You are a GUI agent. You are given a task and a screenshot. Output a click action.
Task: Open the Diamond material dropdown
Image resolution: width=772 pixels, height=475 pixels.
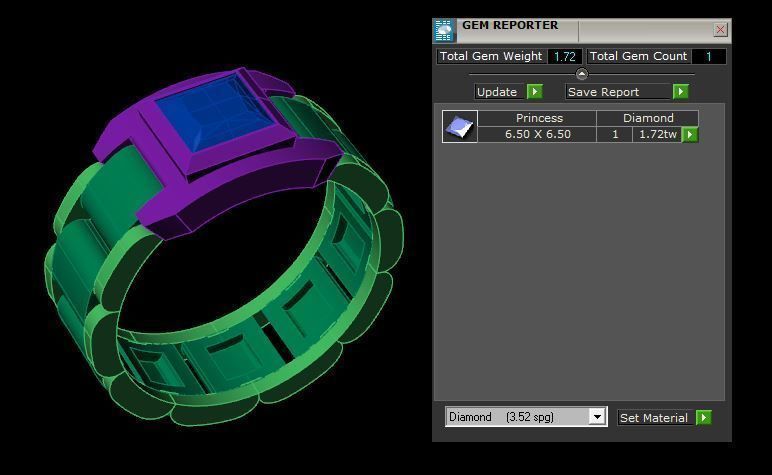click(x=597, y=417)
